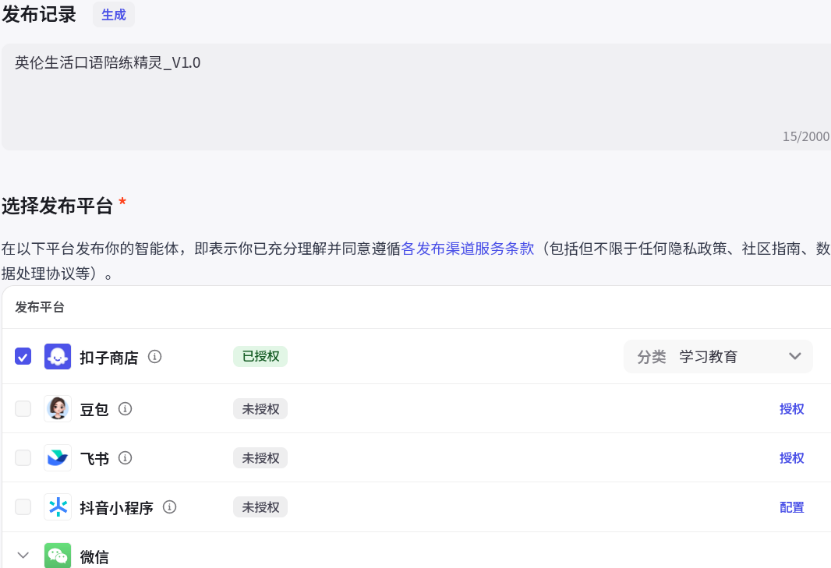Click into the 发布记录 text area
This screenshot has width=831, height=568.
point(416,97)
